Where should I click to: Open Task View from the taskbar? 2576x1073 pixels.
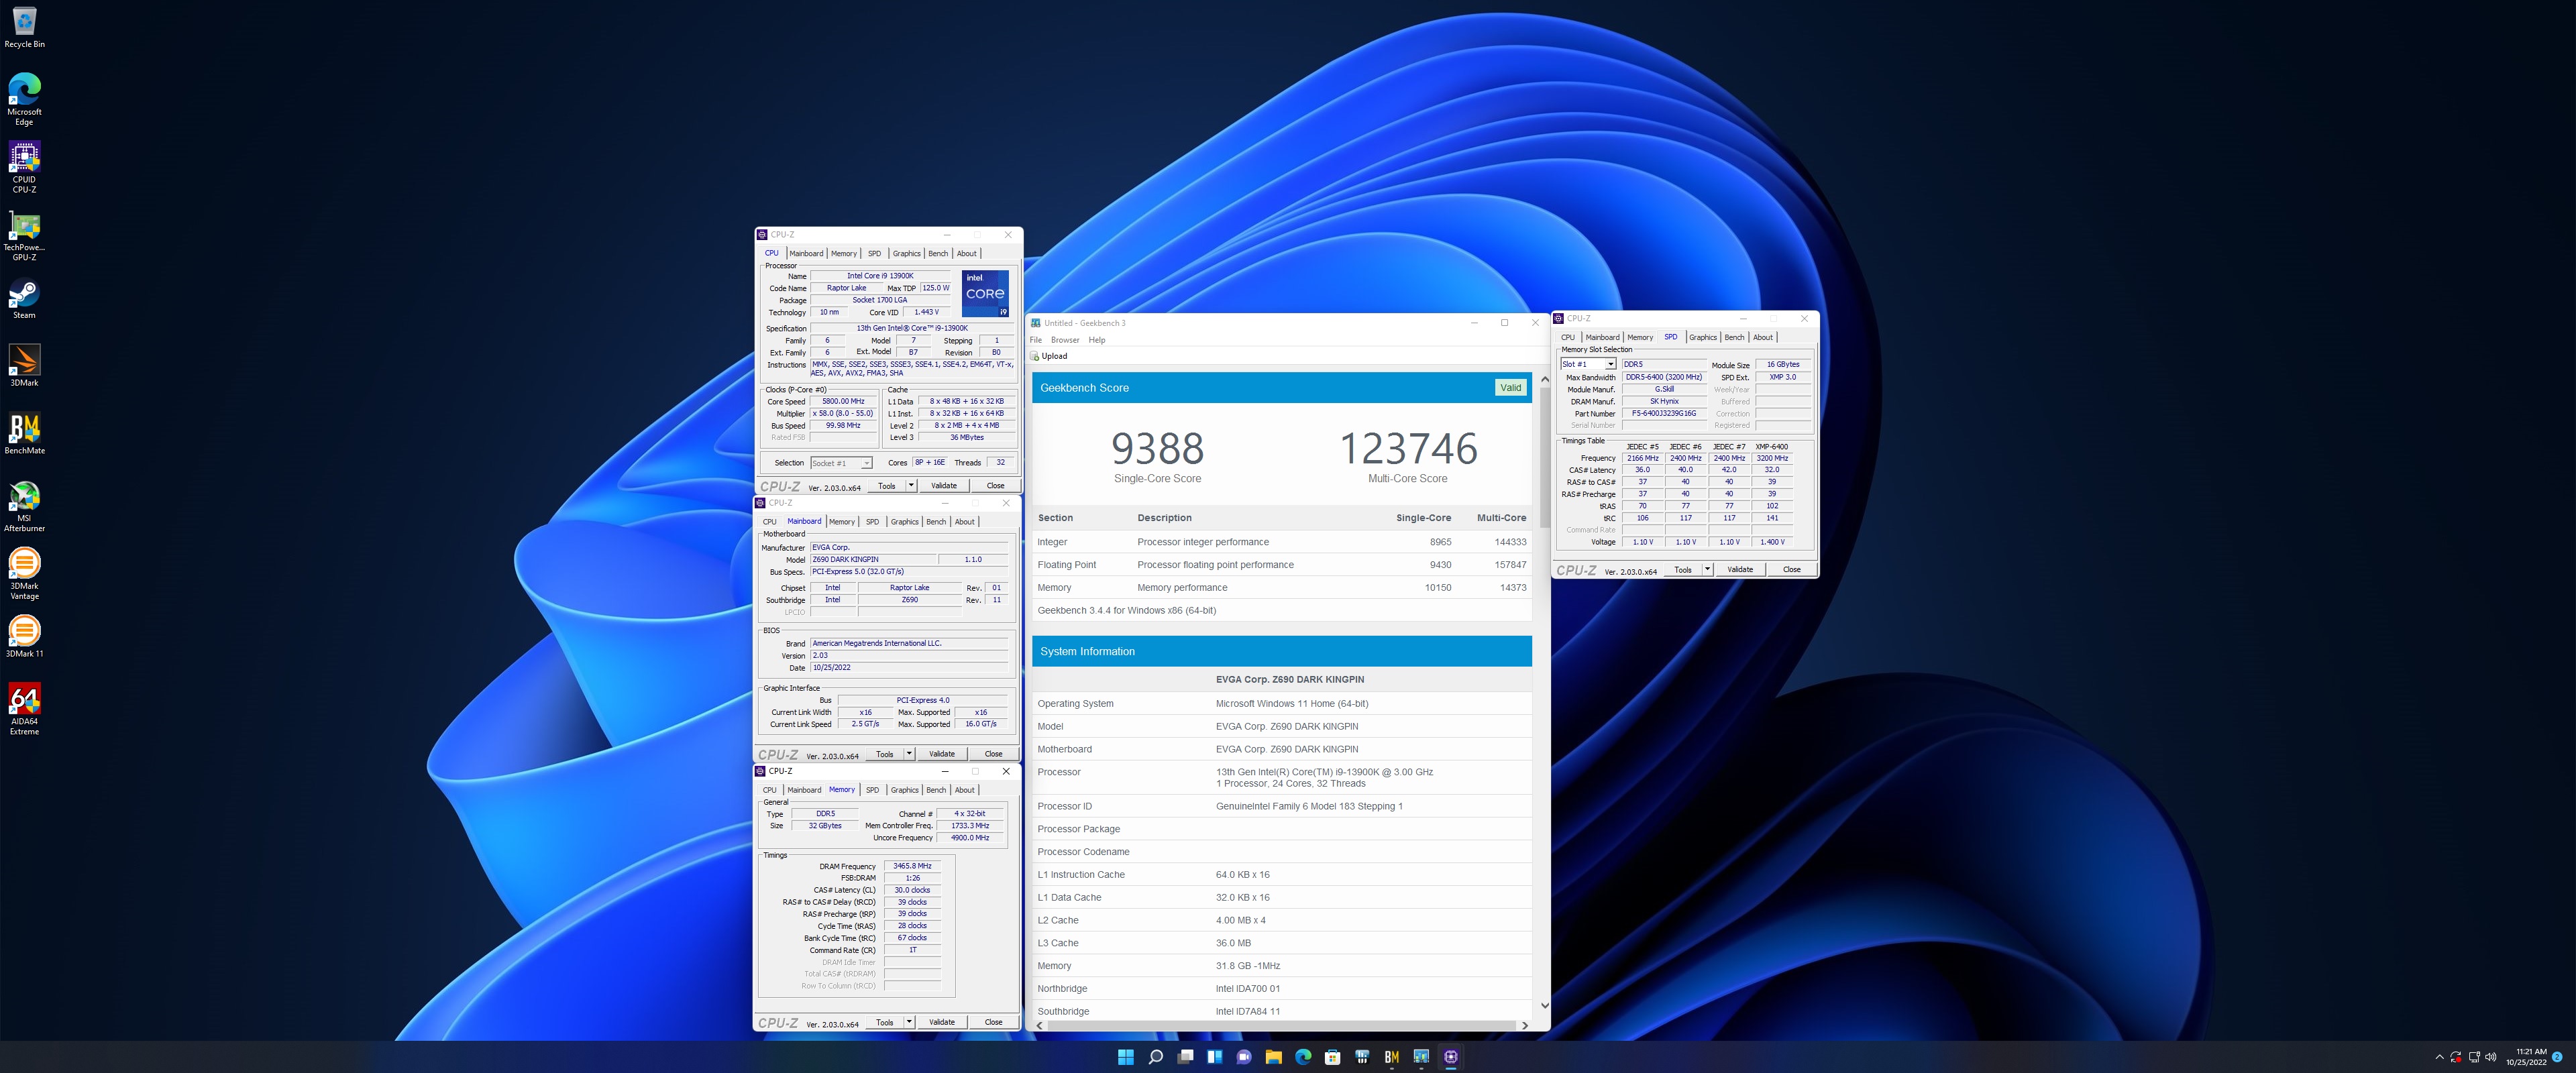1185,1057
